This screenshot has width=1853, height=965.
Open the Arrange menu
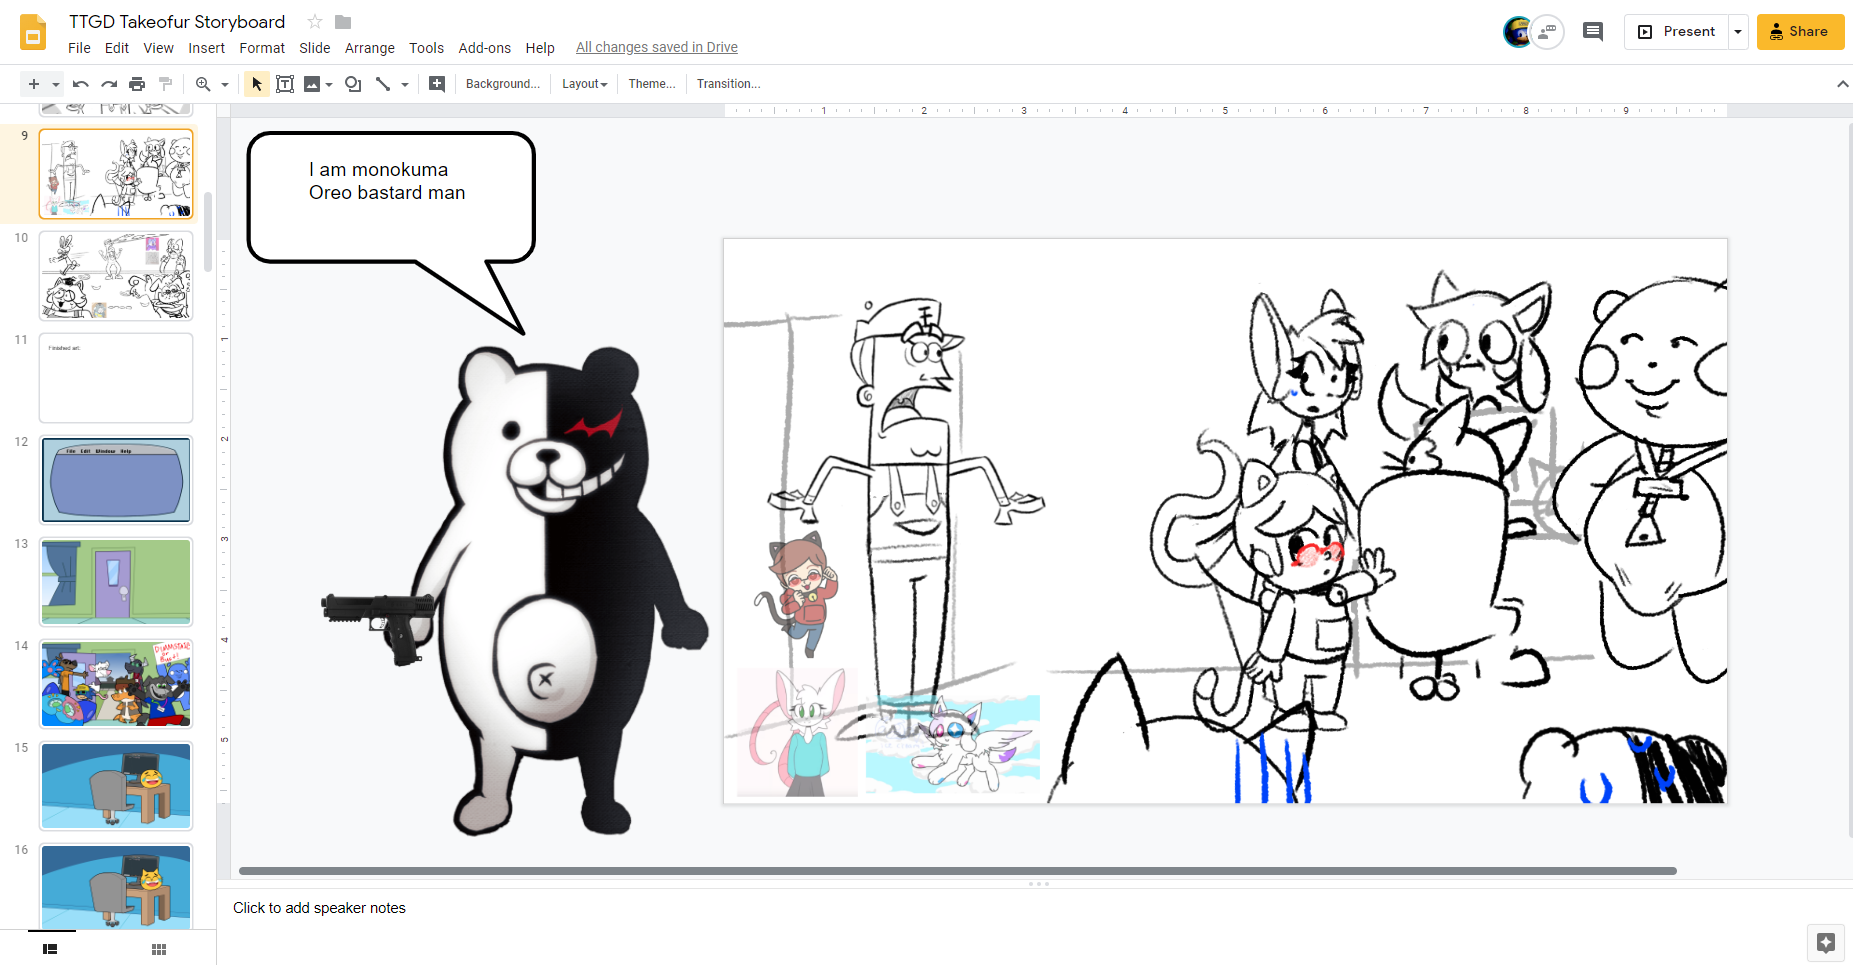coord(369,48)
